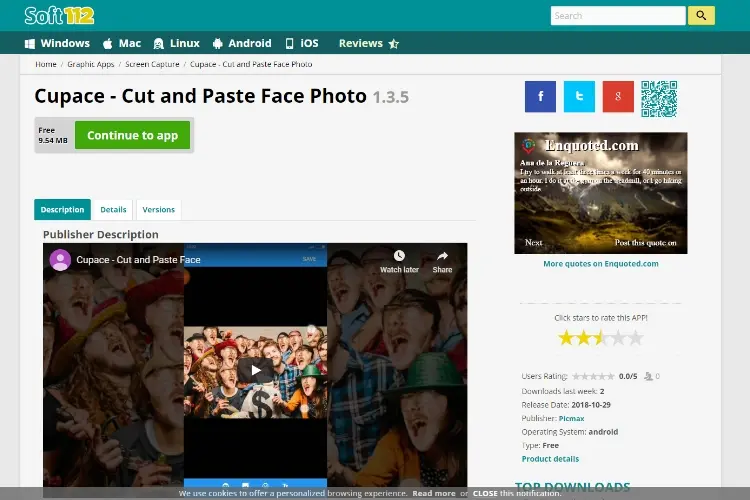Viewport: 750px width, 500px height.
Task: Open the Reviews section
Action: (369, 44)
